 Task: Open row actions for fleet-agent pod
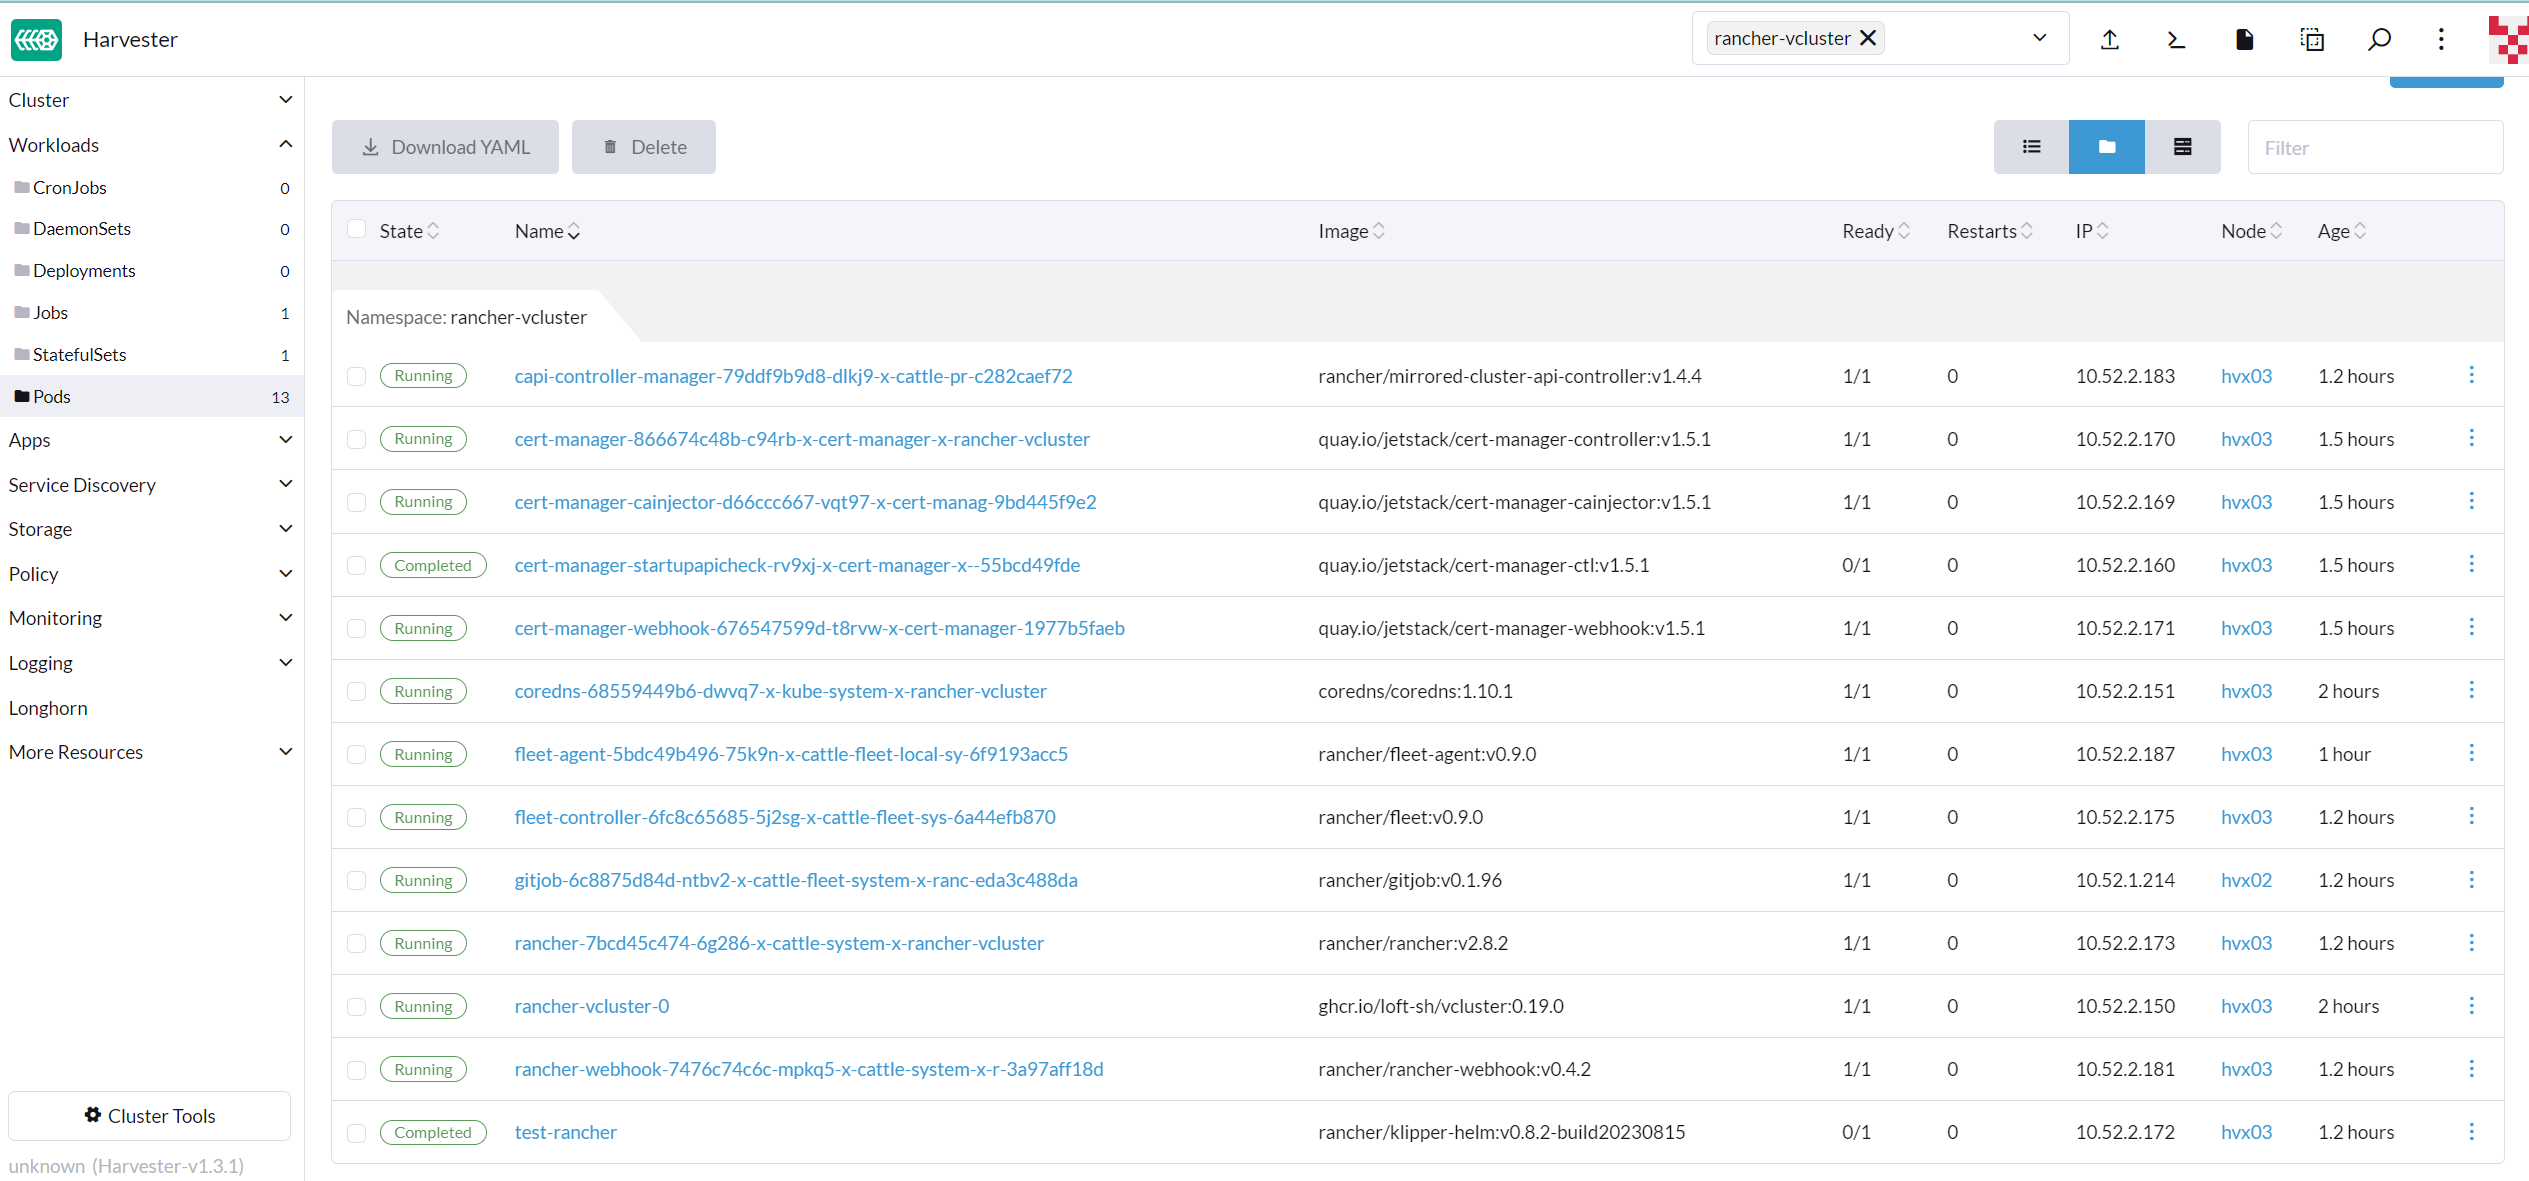pos(2471,753)
